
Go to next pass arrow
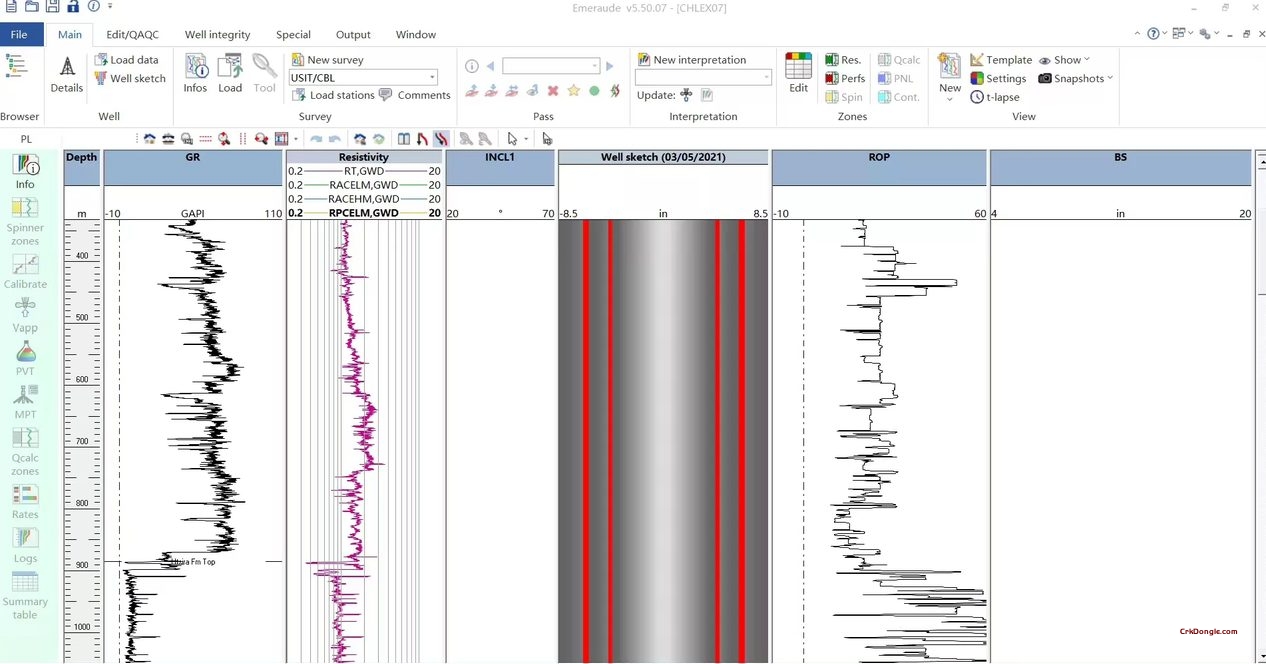[x=610, y=66]
